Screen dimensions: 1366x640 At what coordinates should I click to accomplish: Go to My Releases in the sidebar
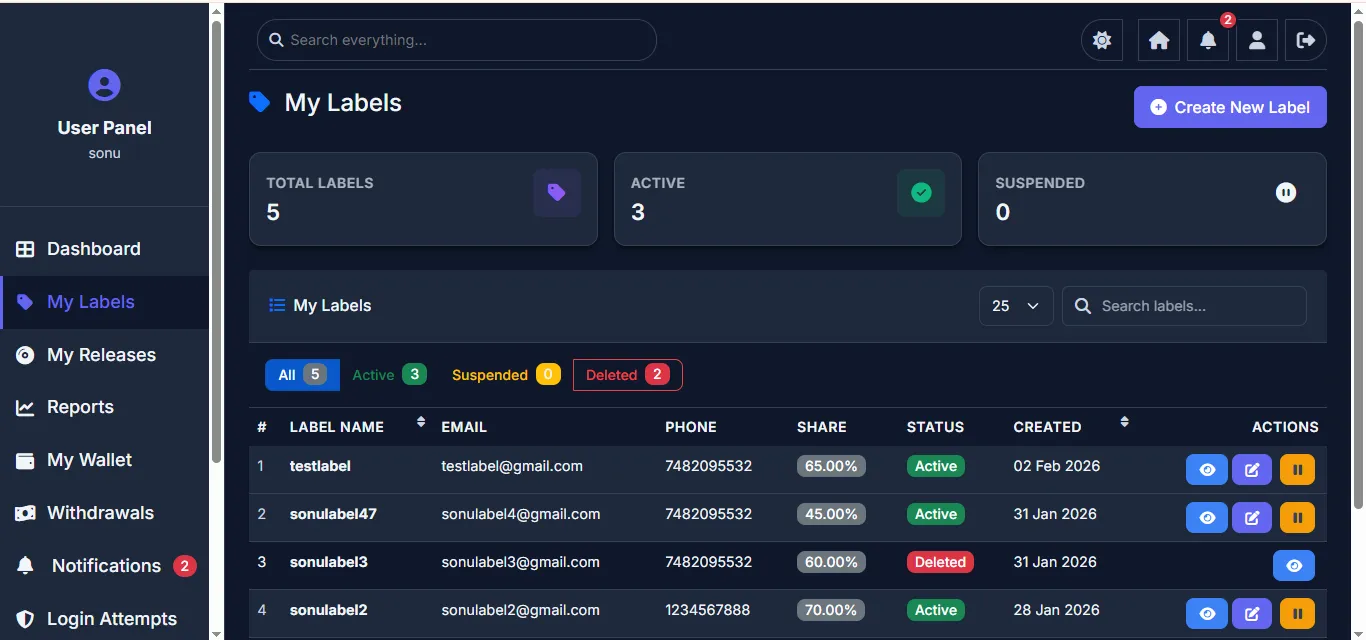pyautogui.click(x=104, y=355)
